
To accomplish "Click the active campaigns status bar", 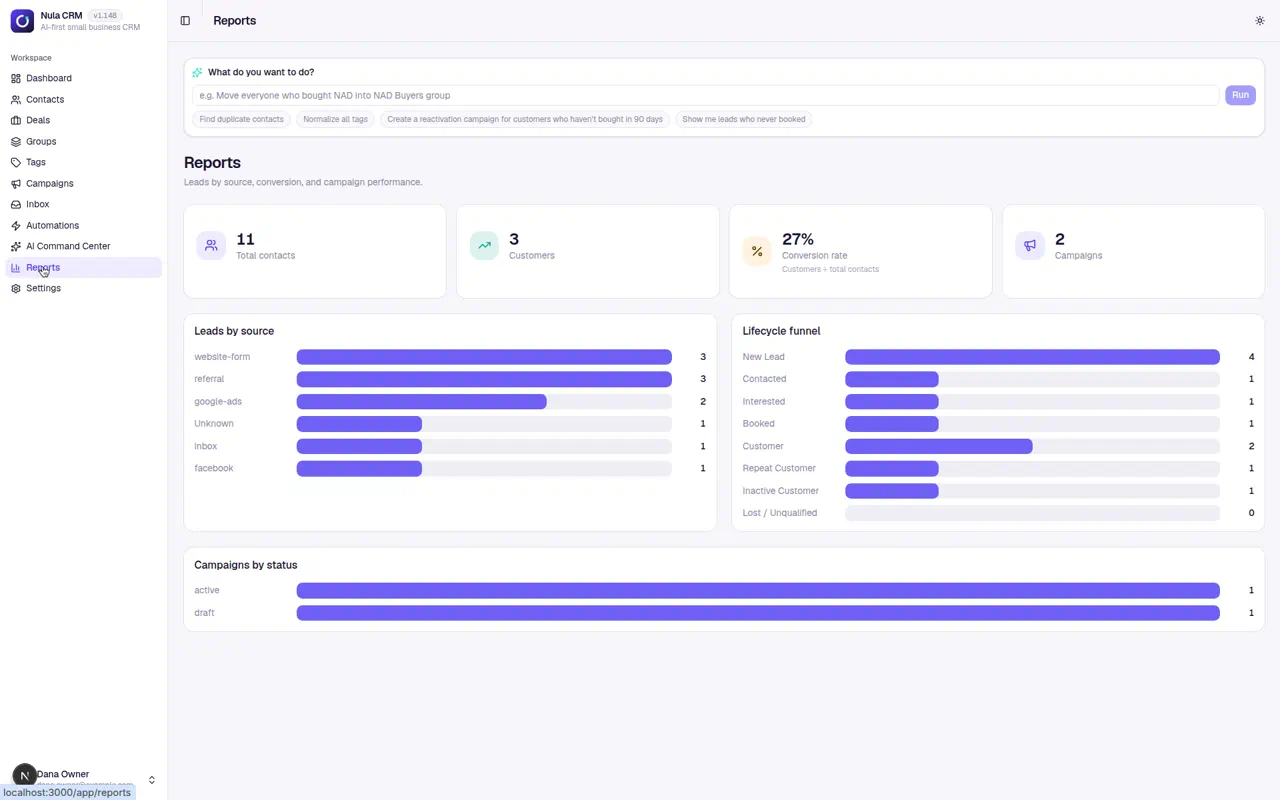I will (758, 591).
